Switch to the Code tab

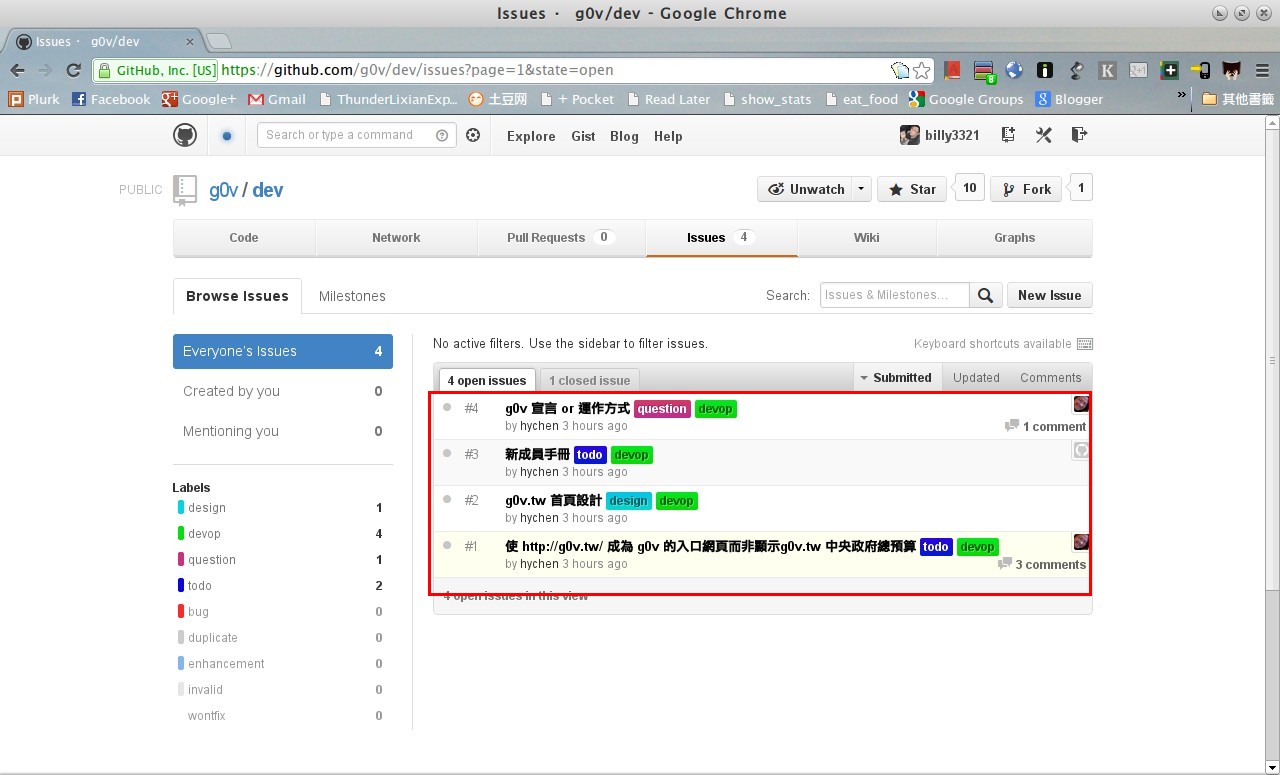point(244,237)
